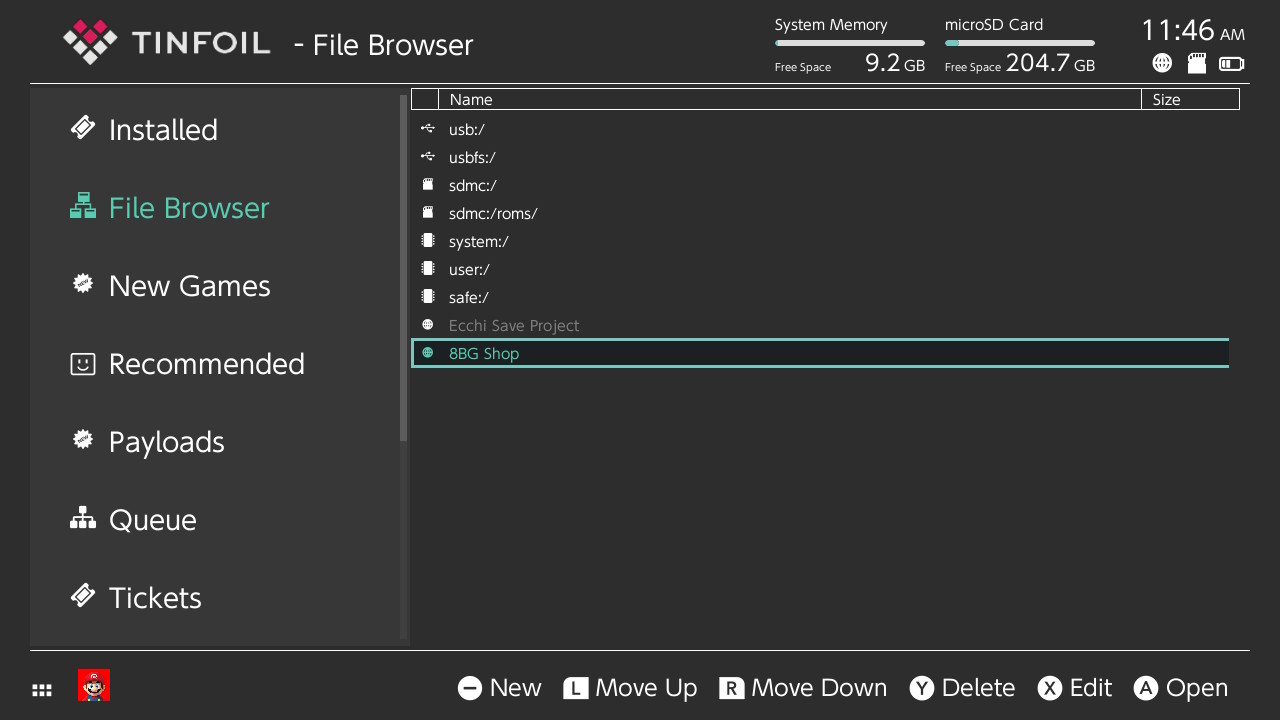Open the Tickets section

(x=155, y=597)
